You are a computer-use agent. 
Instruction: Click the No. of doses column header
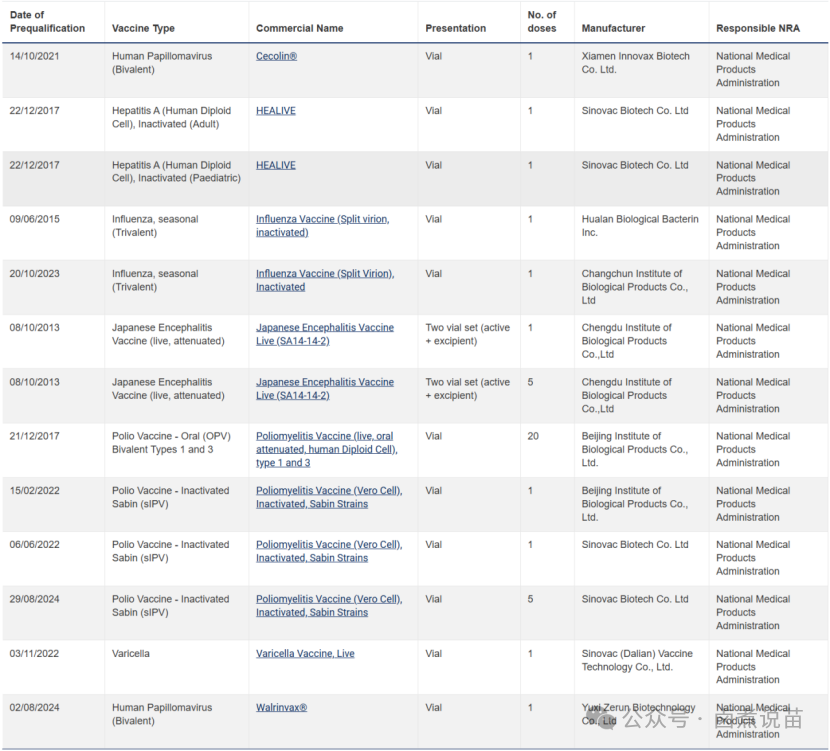[542, 22]
